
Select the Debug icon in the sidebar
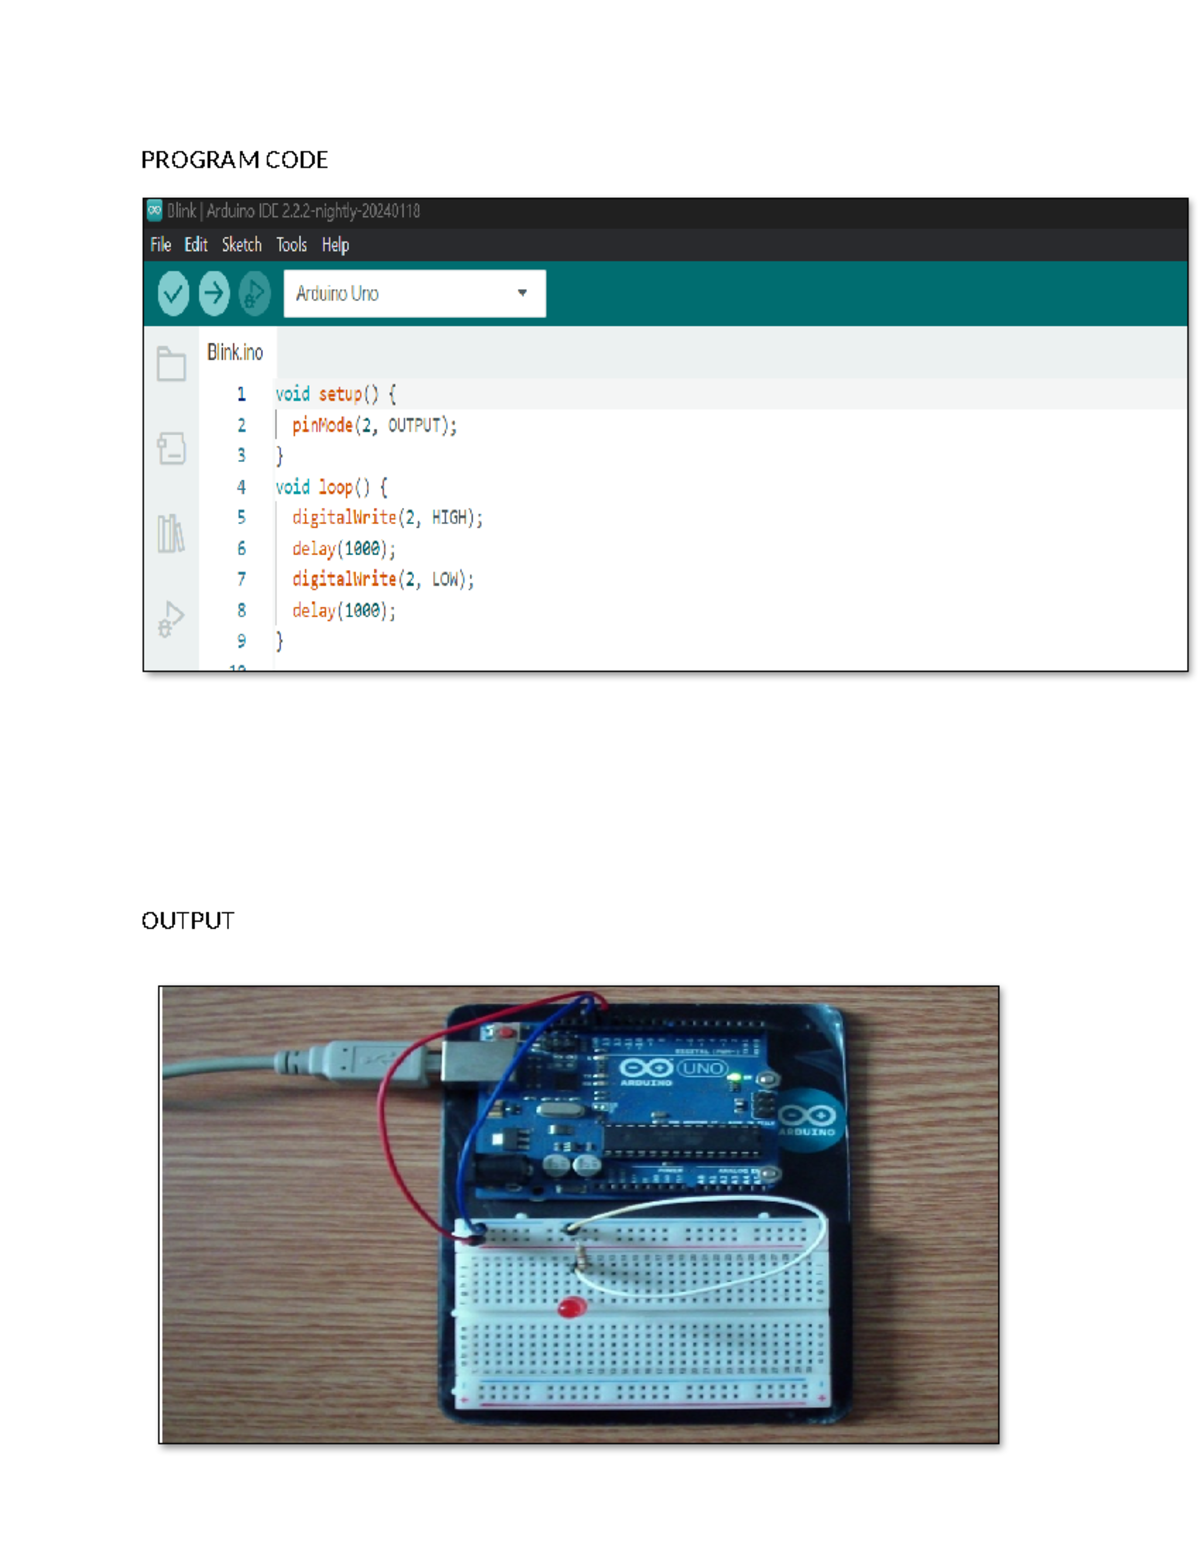pos(171,618)
